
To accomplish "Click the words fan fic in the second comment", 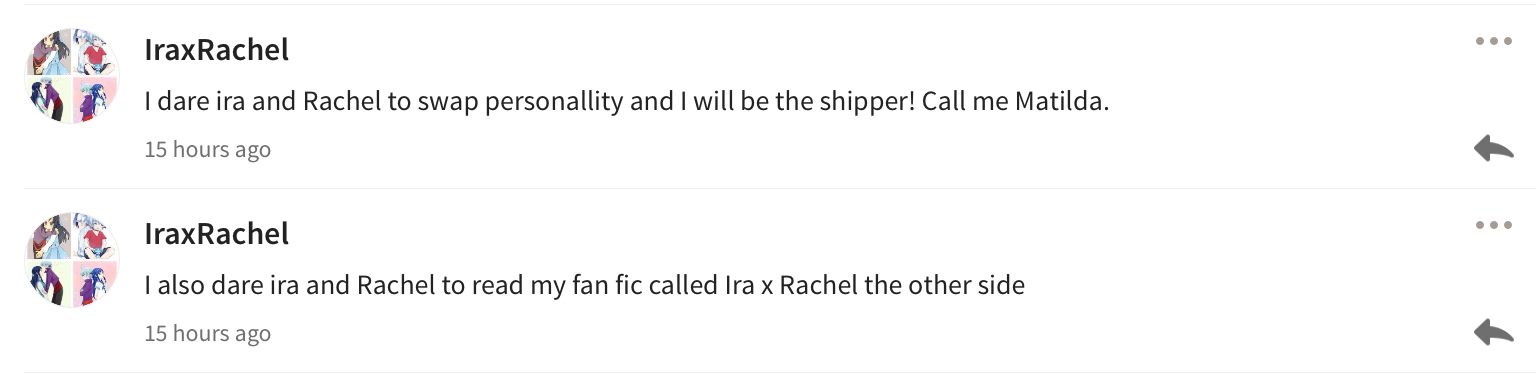I will point(604,286).
